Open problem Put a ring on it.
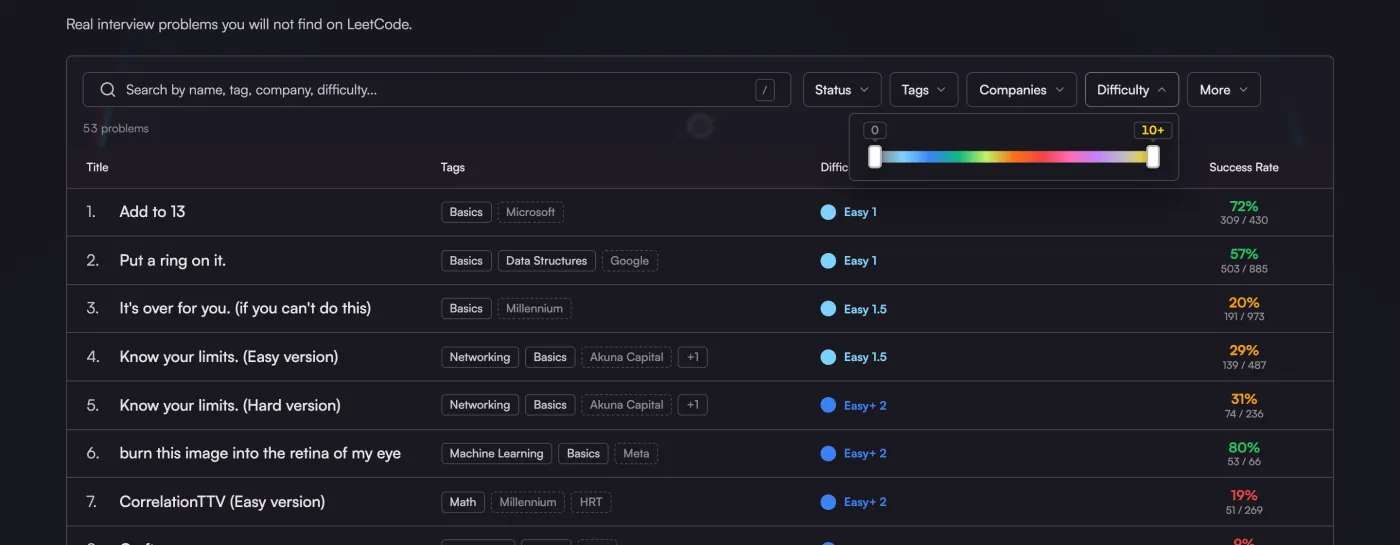This screenshot has height=545, width=1400. pyautogui.click(x=173, y=261)
